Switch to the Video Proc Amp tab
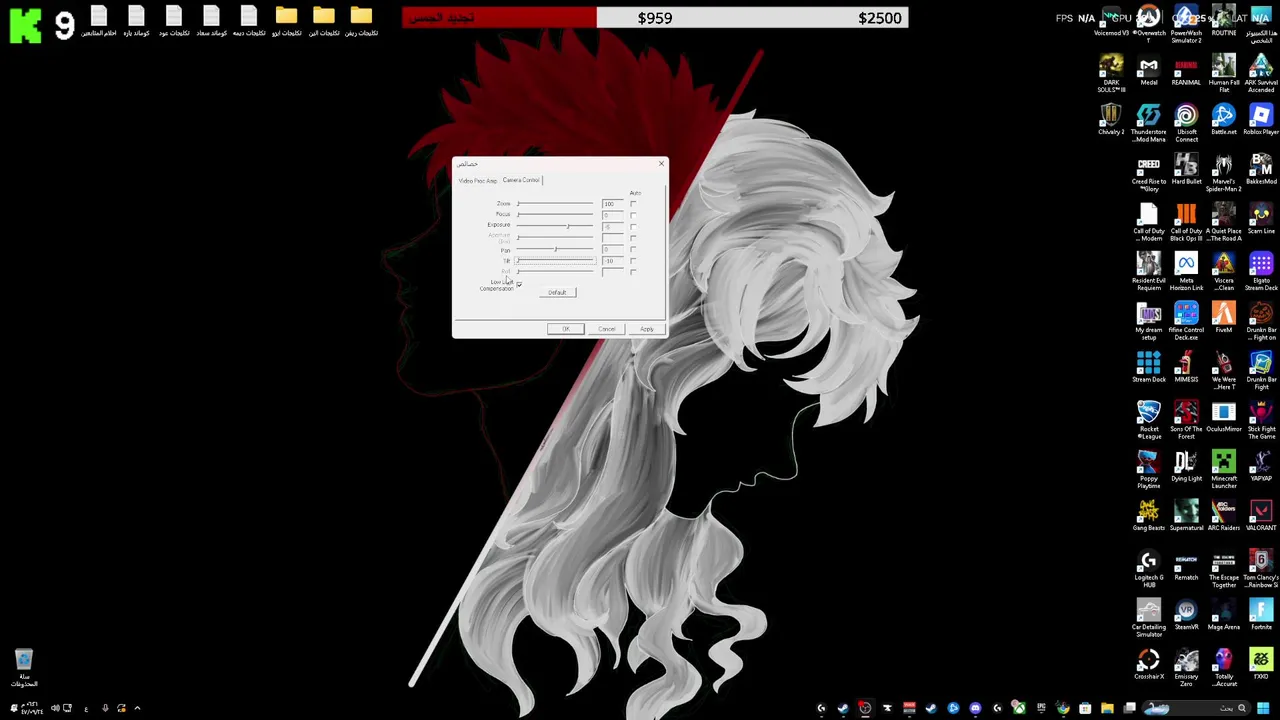Image resolution: width=1280 pixels, height=720 pixels. tap(478, 180)
